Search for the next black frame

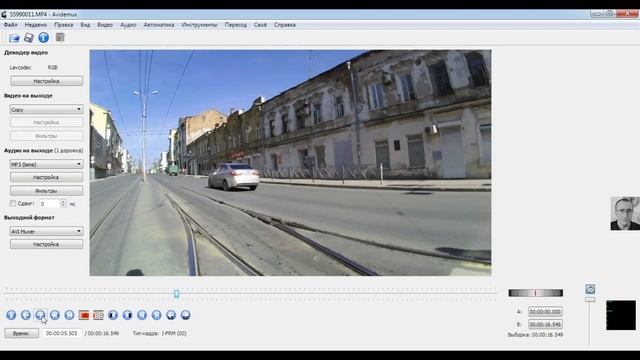pos(127,315)
